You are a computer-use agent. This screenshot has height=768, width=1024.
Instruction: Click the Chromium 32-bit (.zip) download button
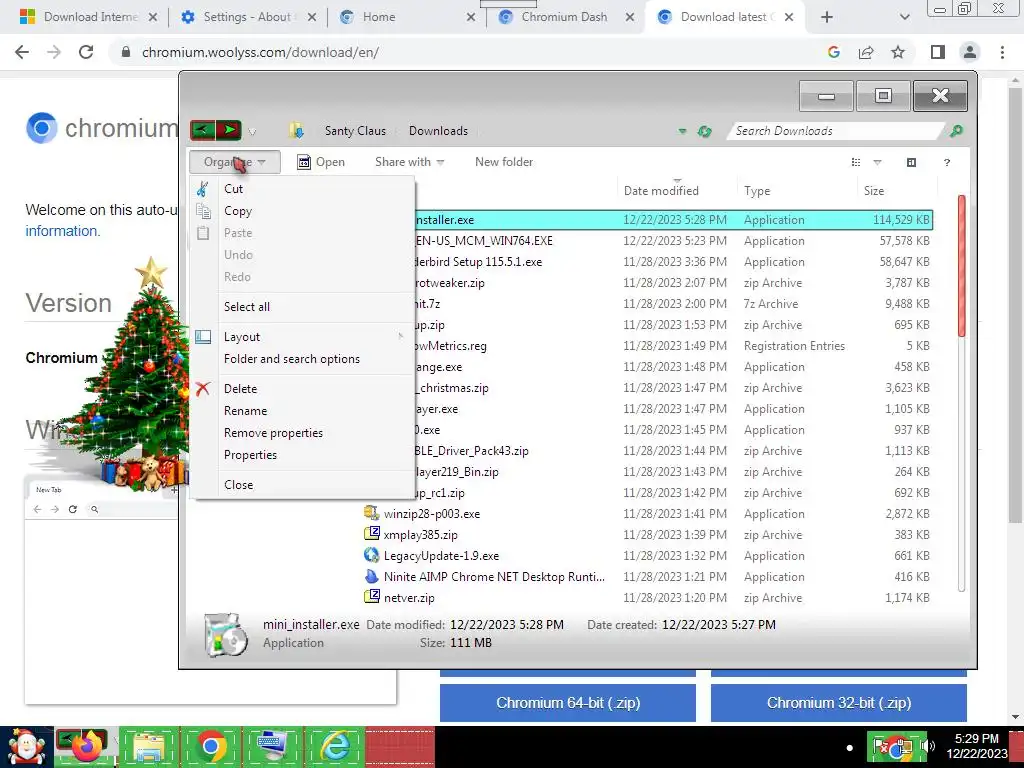(839, 703)
